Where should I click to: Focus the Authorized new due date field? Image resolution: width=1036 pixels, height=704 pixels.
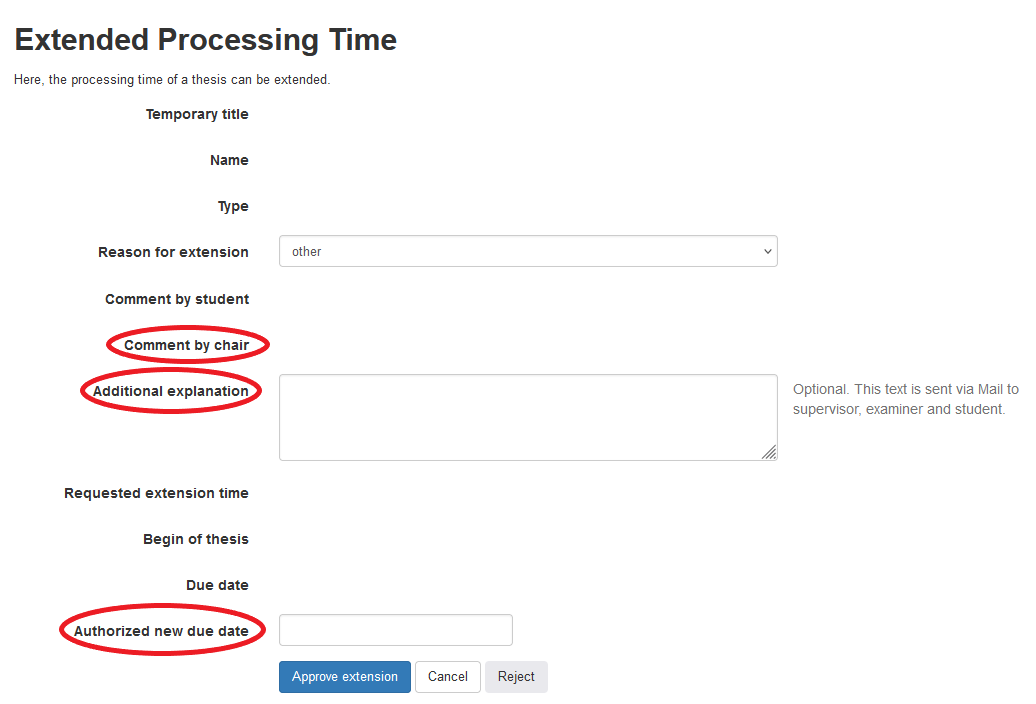(x=395, y=630)
